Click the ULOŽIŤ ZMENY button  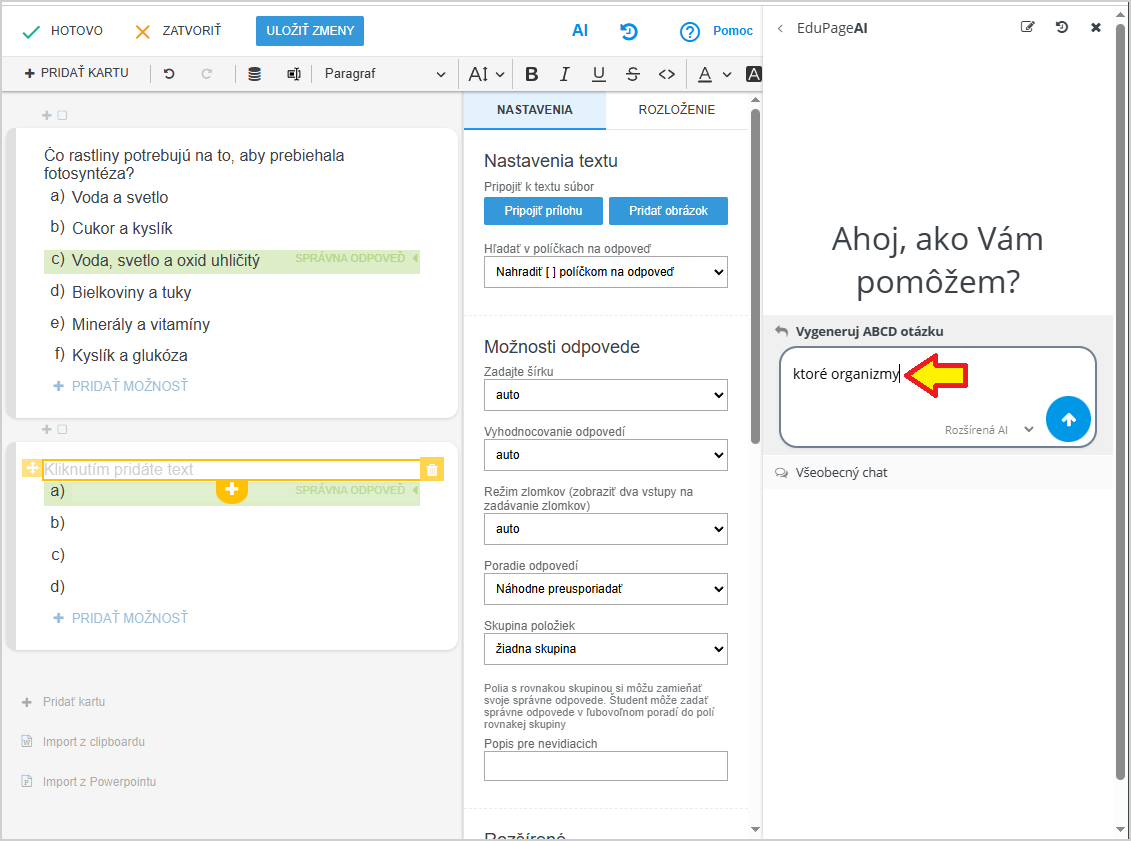[x=310, y=31]
